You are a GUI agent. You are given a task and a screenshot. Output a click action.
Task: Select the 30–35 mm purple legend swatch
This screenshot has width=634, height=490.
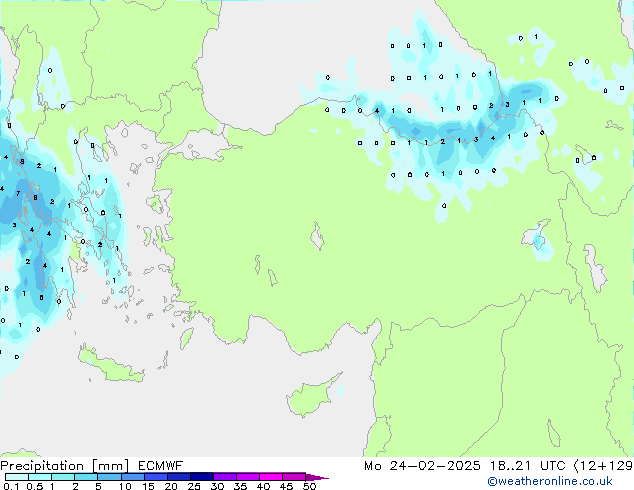coord(225,477)
